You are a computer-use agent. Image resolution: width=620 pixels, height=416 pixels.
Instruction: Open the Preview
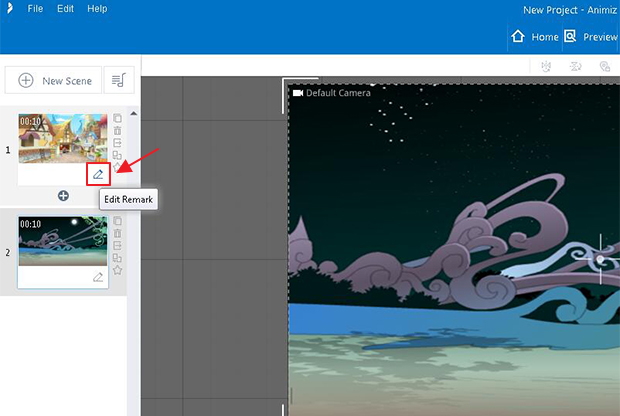tap(591, 37)
